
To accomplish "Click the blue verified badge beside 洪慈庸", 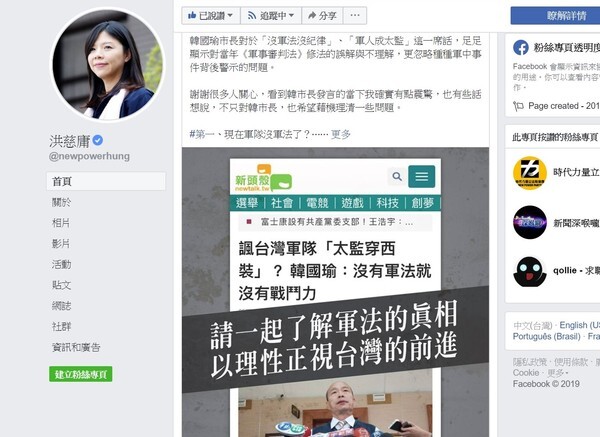I will 98,140.
